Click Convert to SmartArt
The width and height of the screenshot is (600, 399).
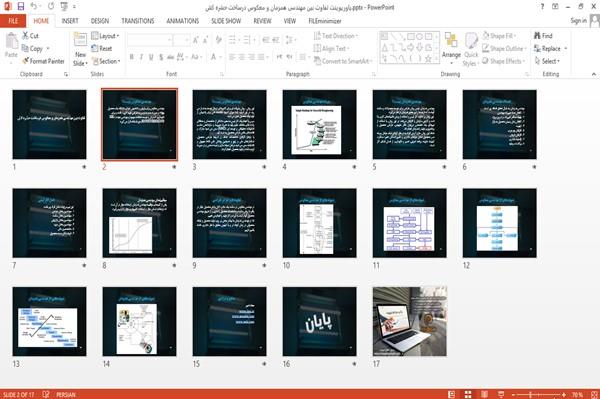pyautogui.click(x=343, y=61)
